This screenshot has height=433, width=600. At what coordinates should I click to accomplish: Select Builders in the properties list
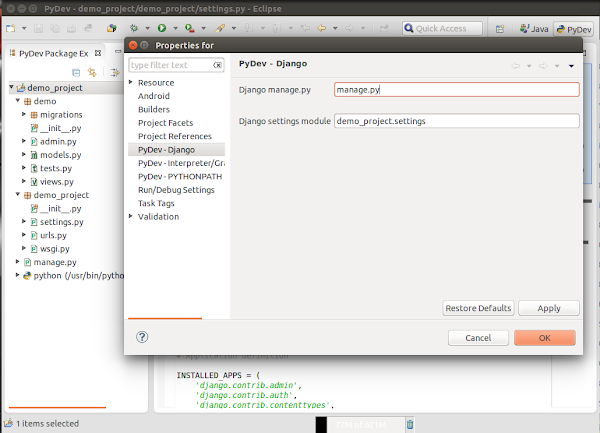tap(154, 109)
